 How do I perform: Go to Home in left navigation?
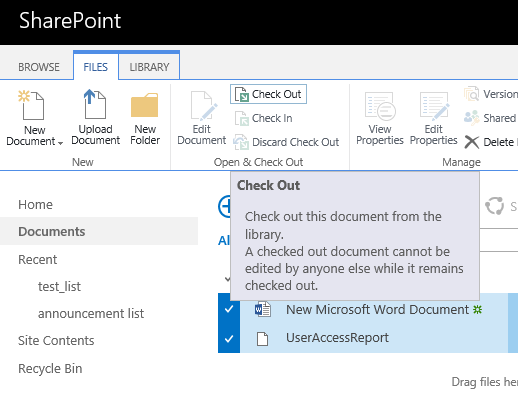tap(35, 204)
